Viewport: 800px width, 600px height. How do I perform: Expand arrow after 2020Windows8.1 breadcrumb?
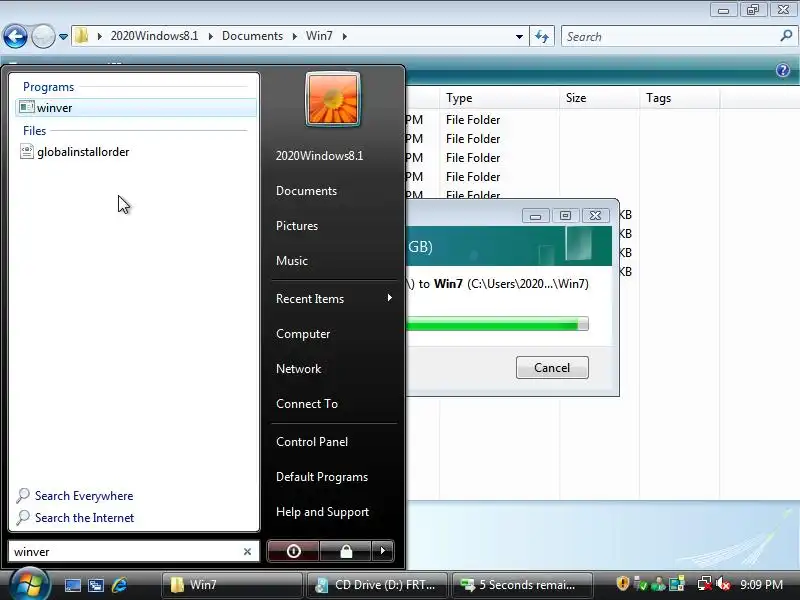(x=211, y=36)
